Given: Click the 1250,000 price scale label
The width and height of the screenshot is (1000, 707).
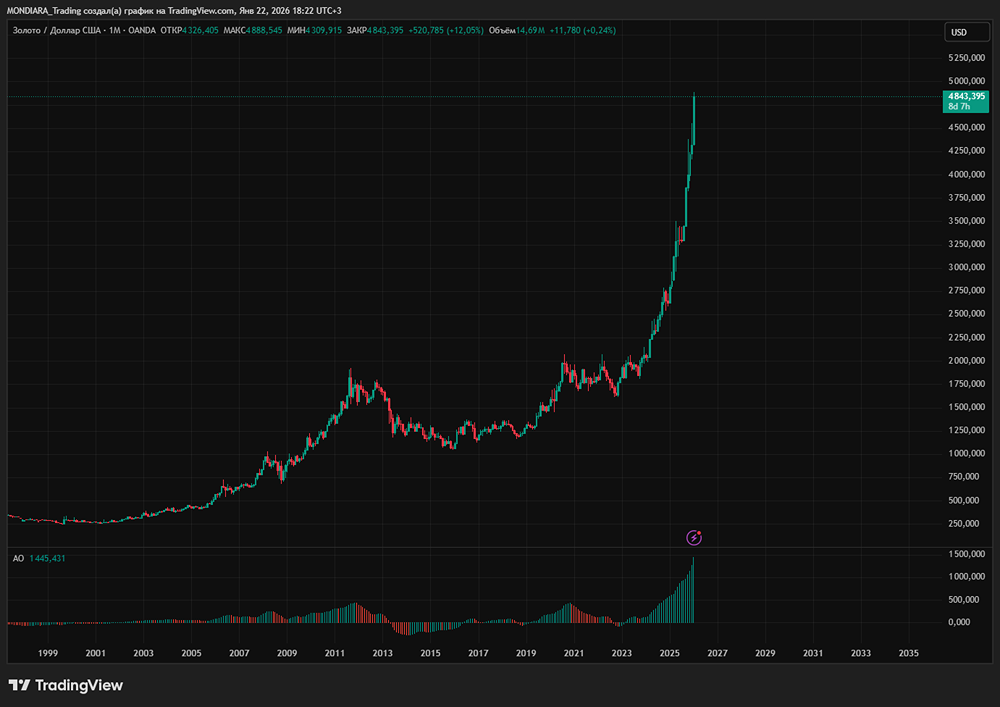Looking at the screenshot, I should click(x=966, y=430).
